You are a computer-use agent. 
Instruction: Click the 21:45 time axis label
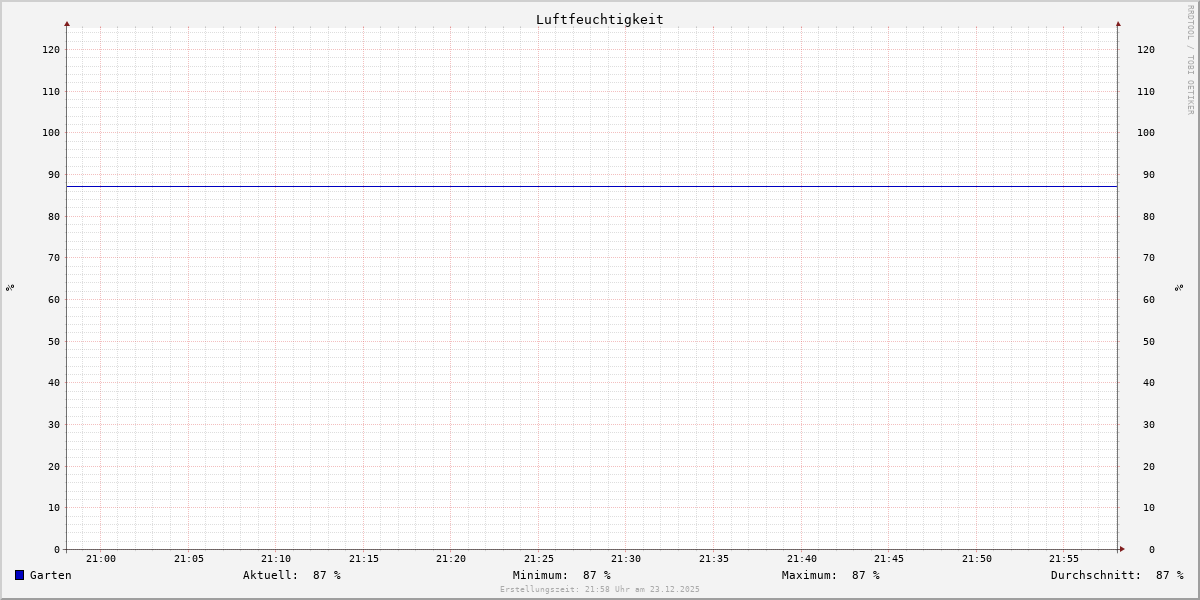click(x=889, y=559)
